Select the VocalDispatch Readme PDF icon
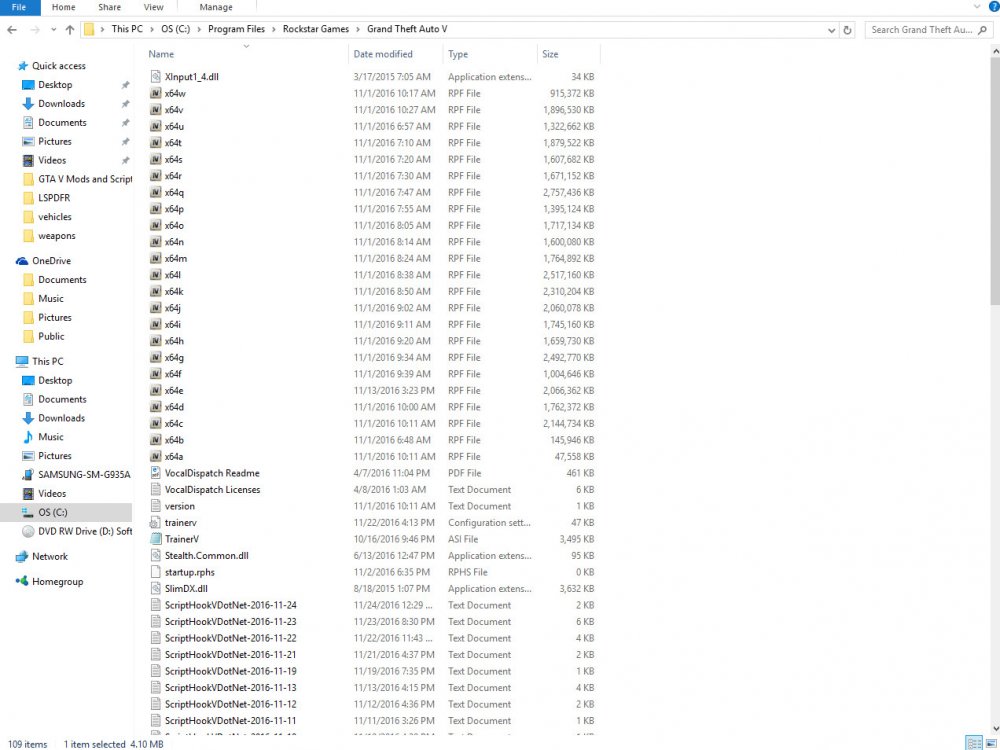Viewport: 1000px width, 750px height. 155,473
